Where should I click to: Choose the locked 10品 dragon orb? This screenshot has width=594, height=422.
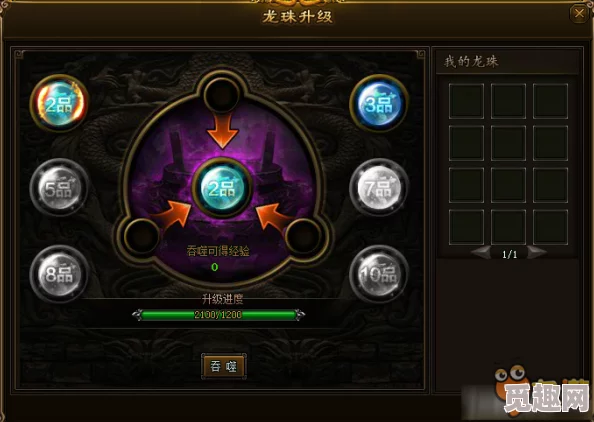(x=379, y=274)
